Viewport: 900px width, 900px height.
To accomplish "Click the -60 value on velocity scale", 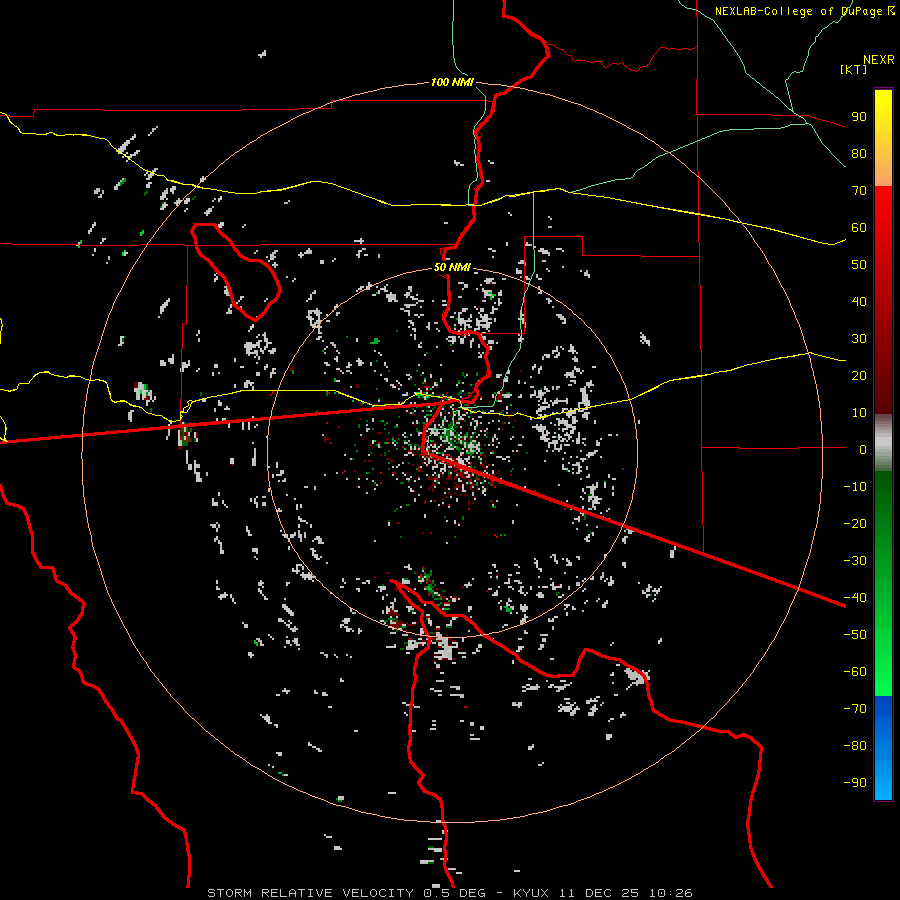I will point(855,672).
